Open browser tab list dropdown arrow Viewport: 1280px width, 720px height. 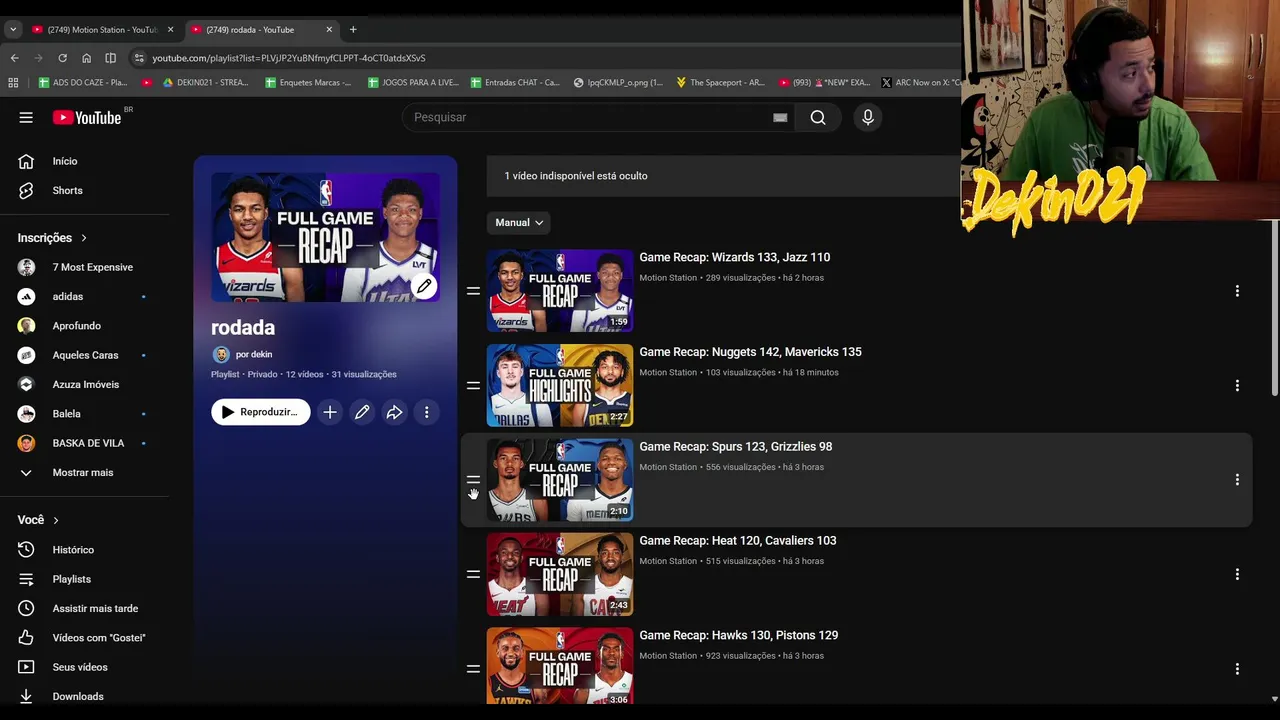pyautogui.click(x=13, y=30)
